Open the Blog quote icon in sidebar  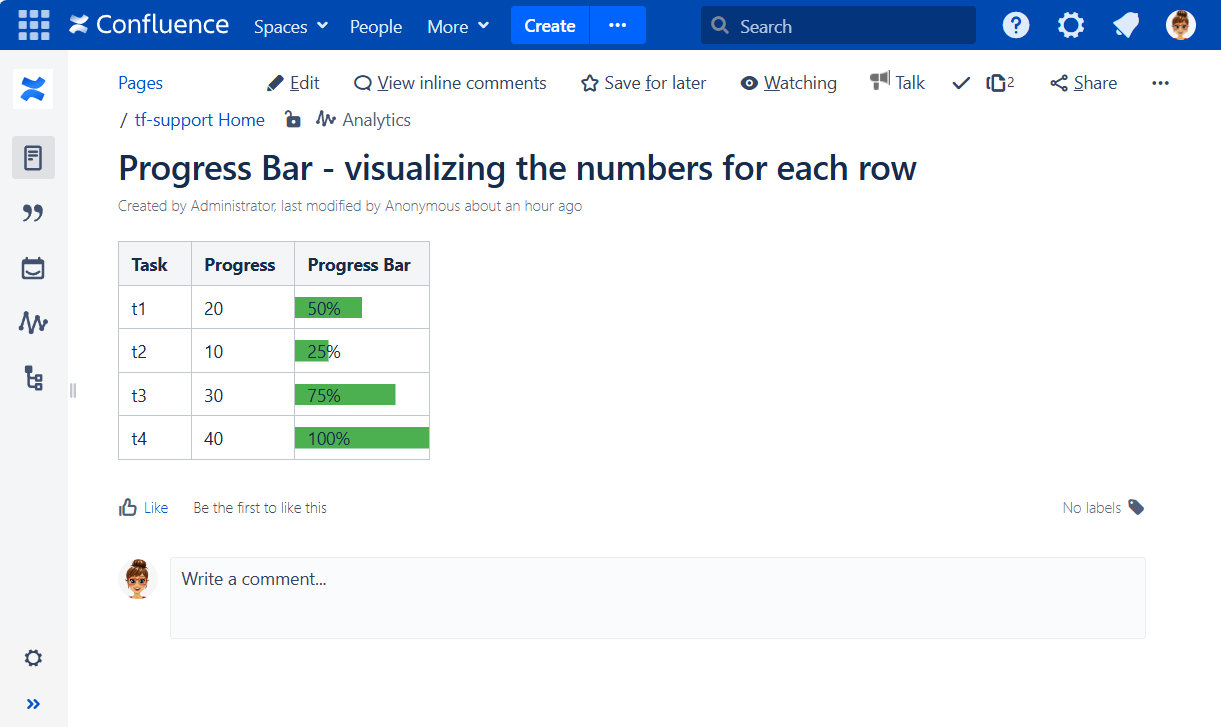pyautogui.click(x=33, y=213)
